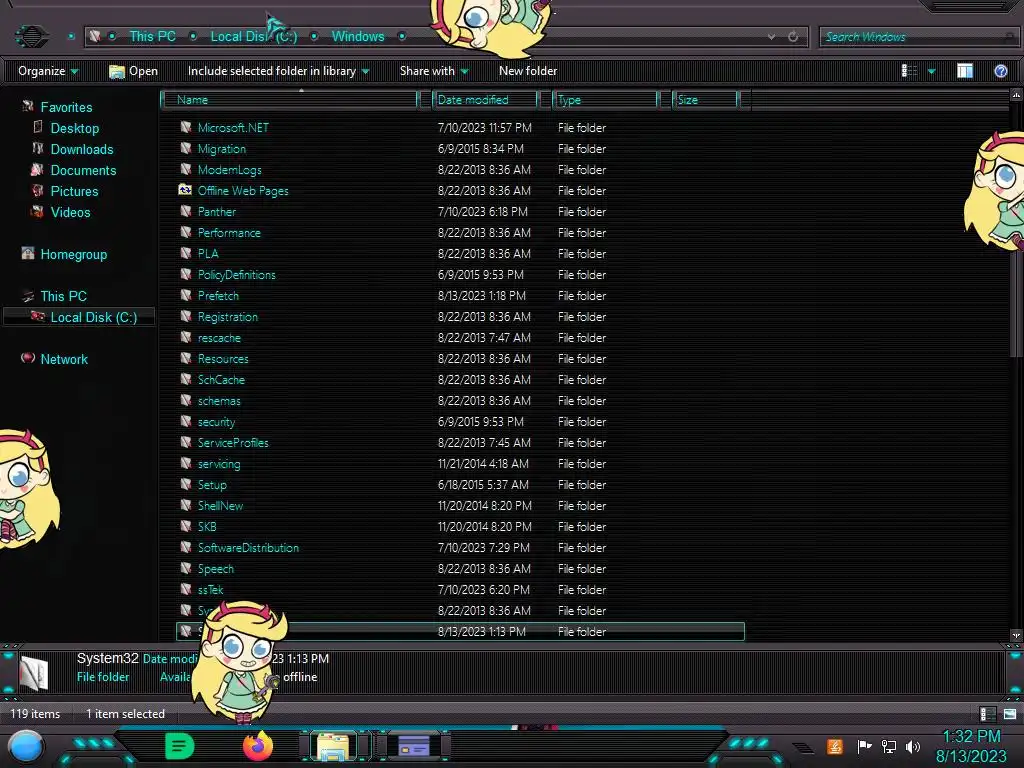Click the Videos icon in Favorites
Screen dimensions: 1024x768
(x=38, y=212)
